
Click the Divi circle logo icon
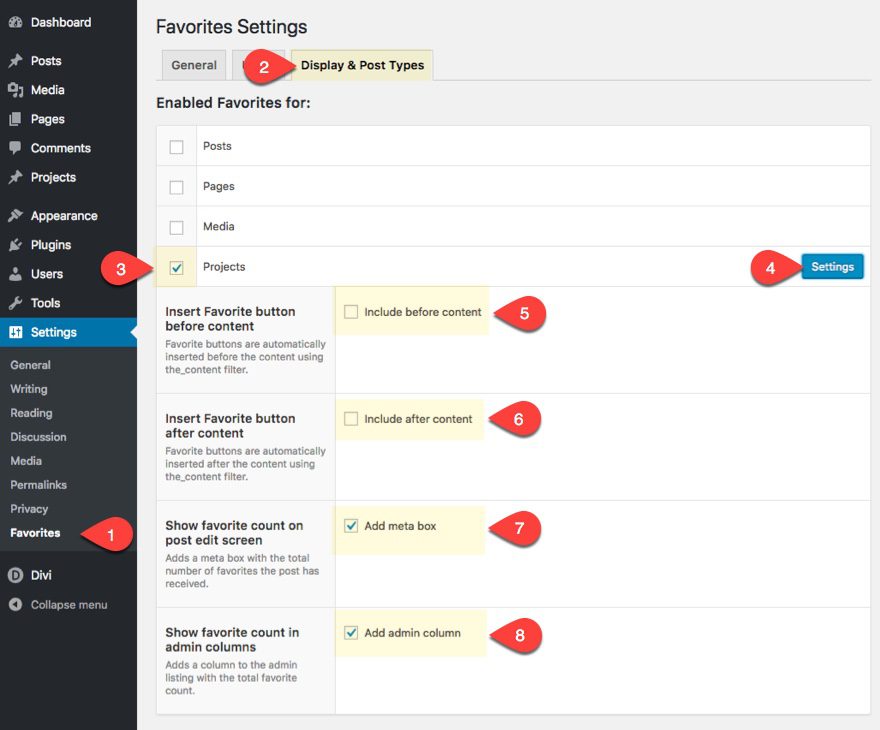pos(16,575)
